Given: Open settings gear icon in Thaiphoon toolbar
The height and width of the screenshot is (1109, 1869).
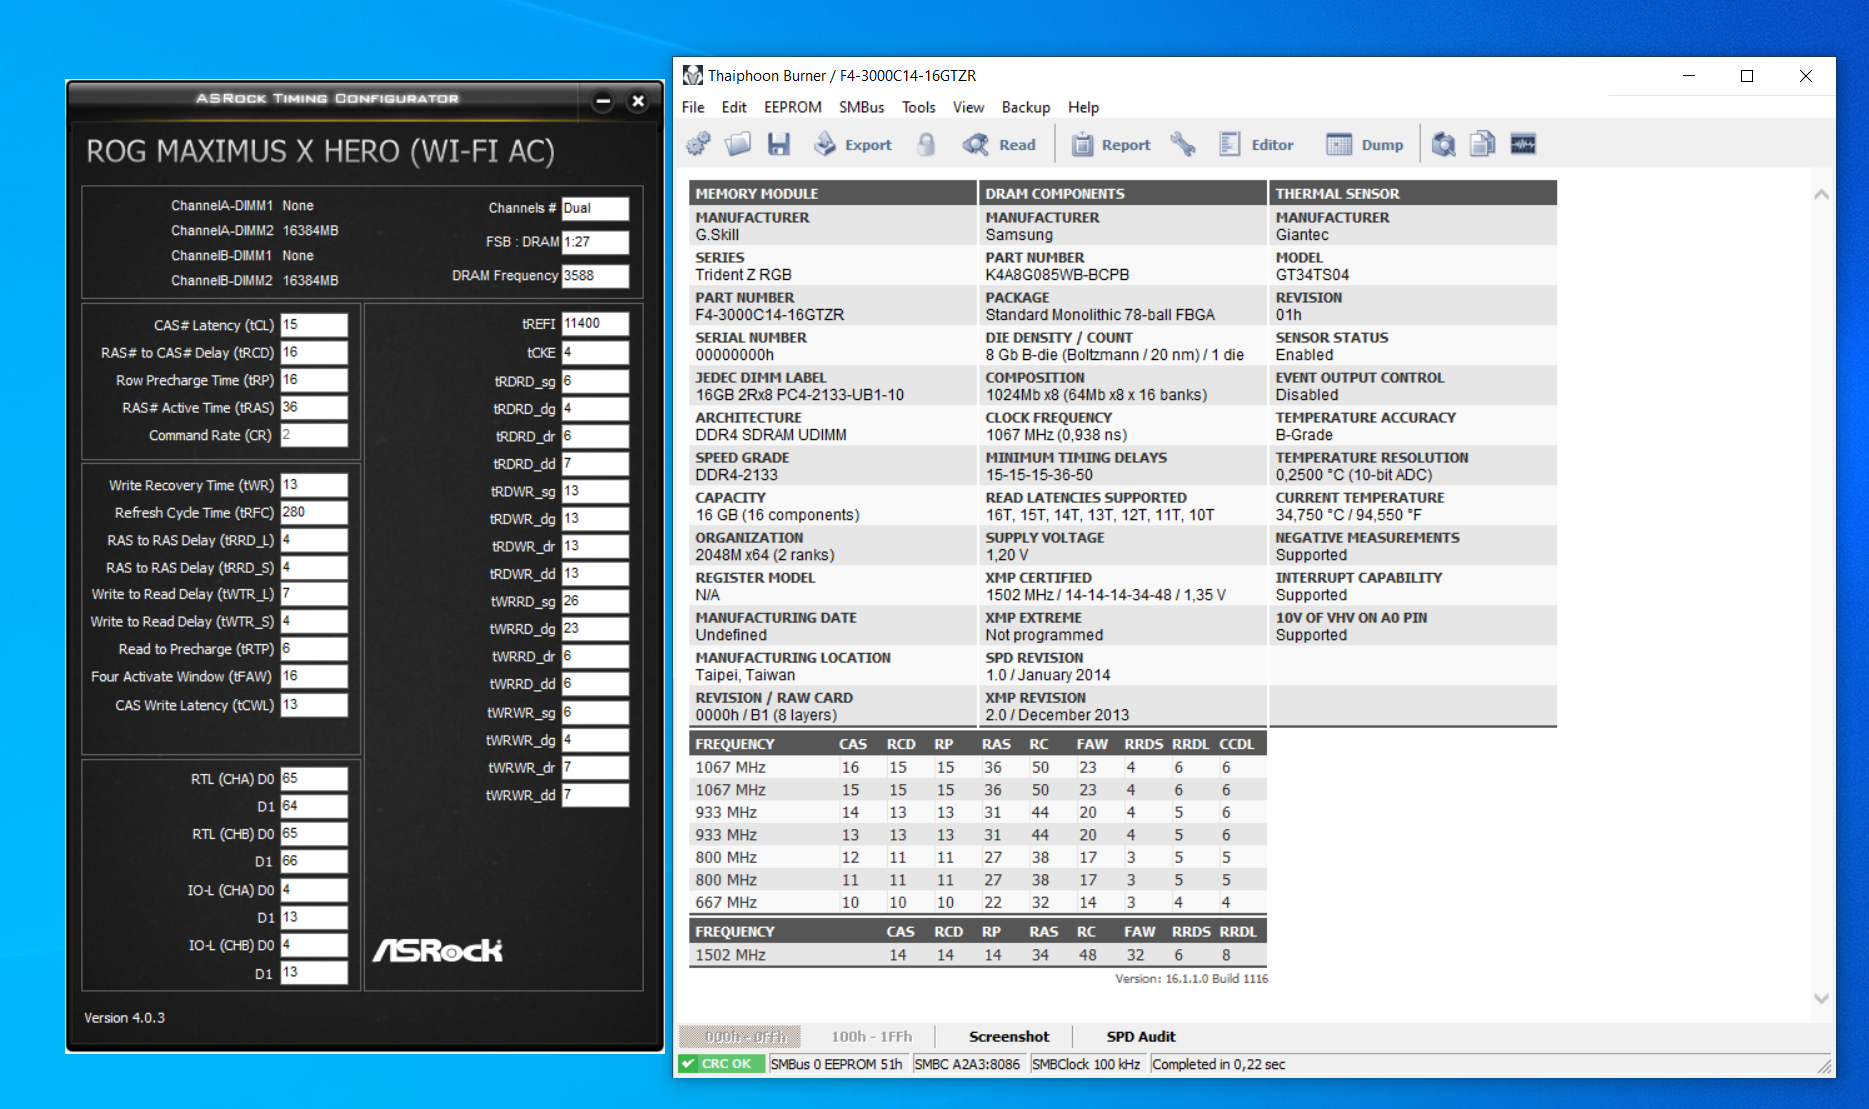Looking at the screenshot, I should tap(698, 145).
